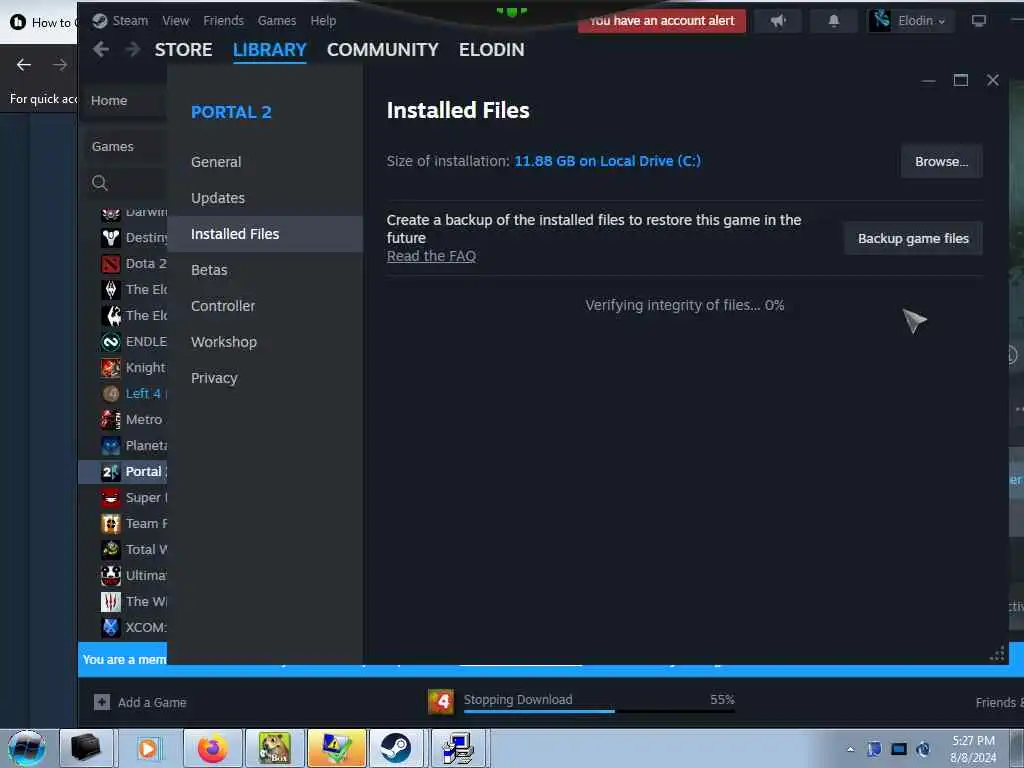Click the Browse... button
This screenshot has width=1024, height=768.
(x=941, y=161)
